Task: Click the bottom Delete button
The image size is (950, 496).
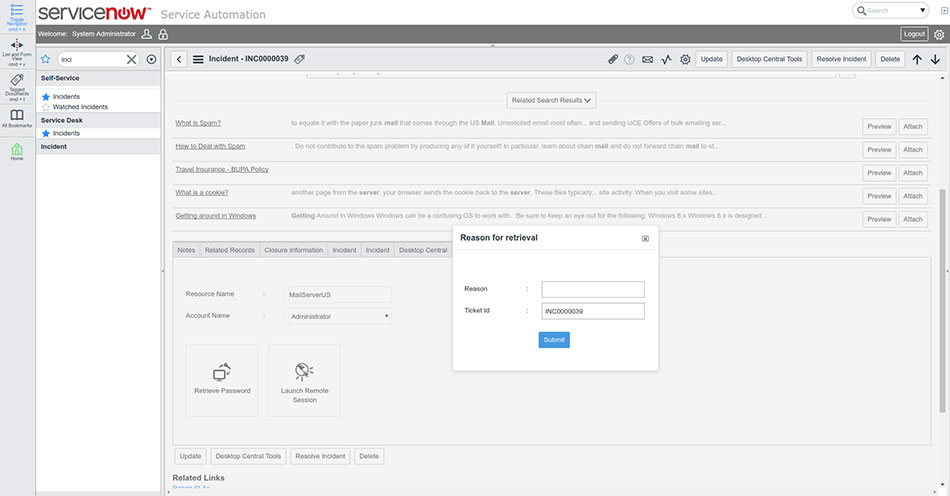Action: tap(369, 456)
